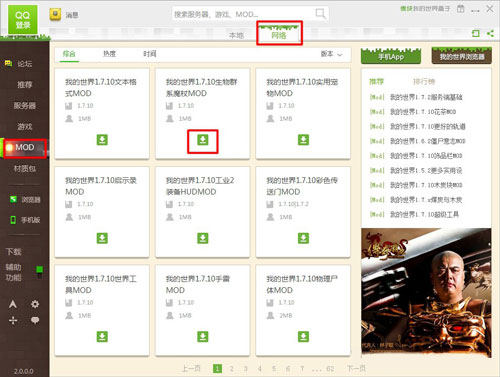Go to page 6
500x377 pixels.
point(288,369)
